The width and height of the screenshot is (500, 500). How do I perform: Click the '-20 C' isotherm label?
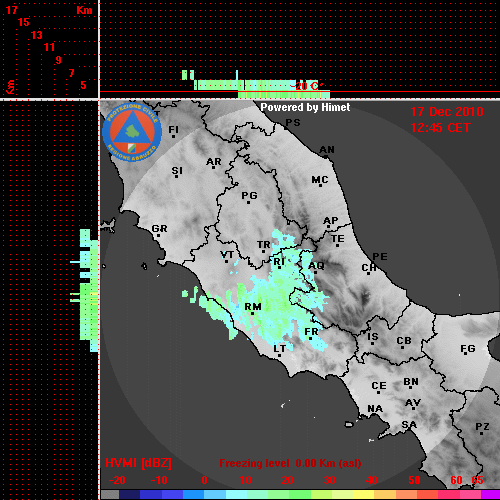304,86
